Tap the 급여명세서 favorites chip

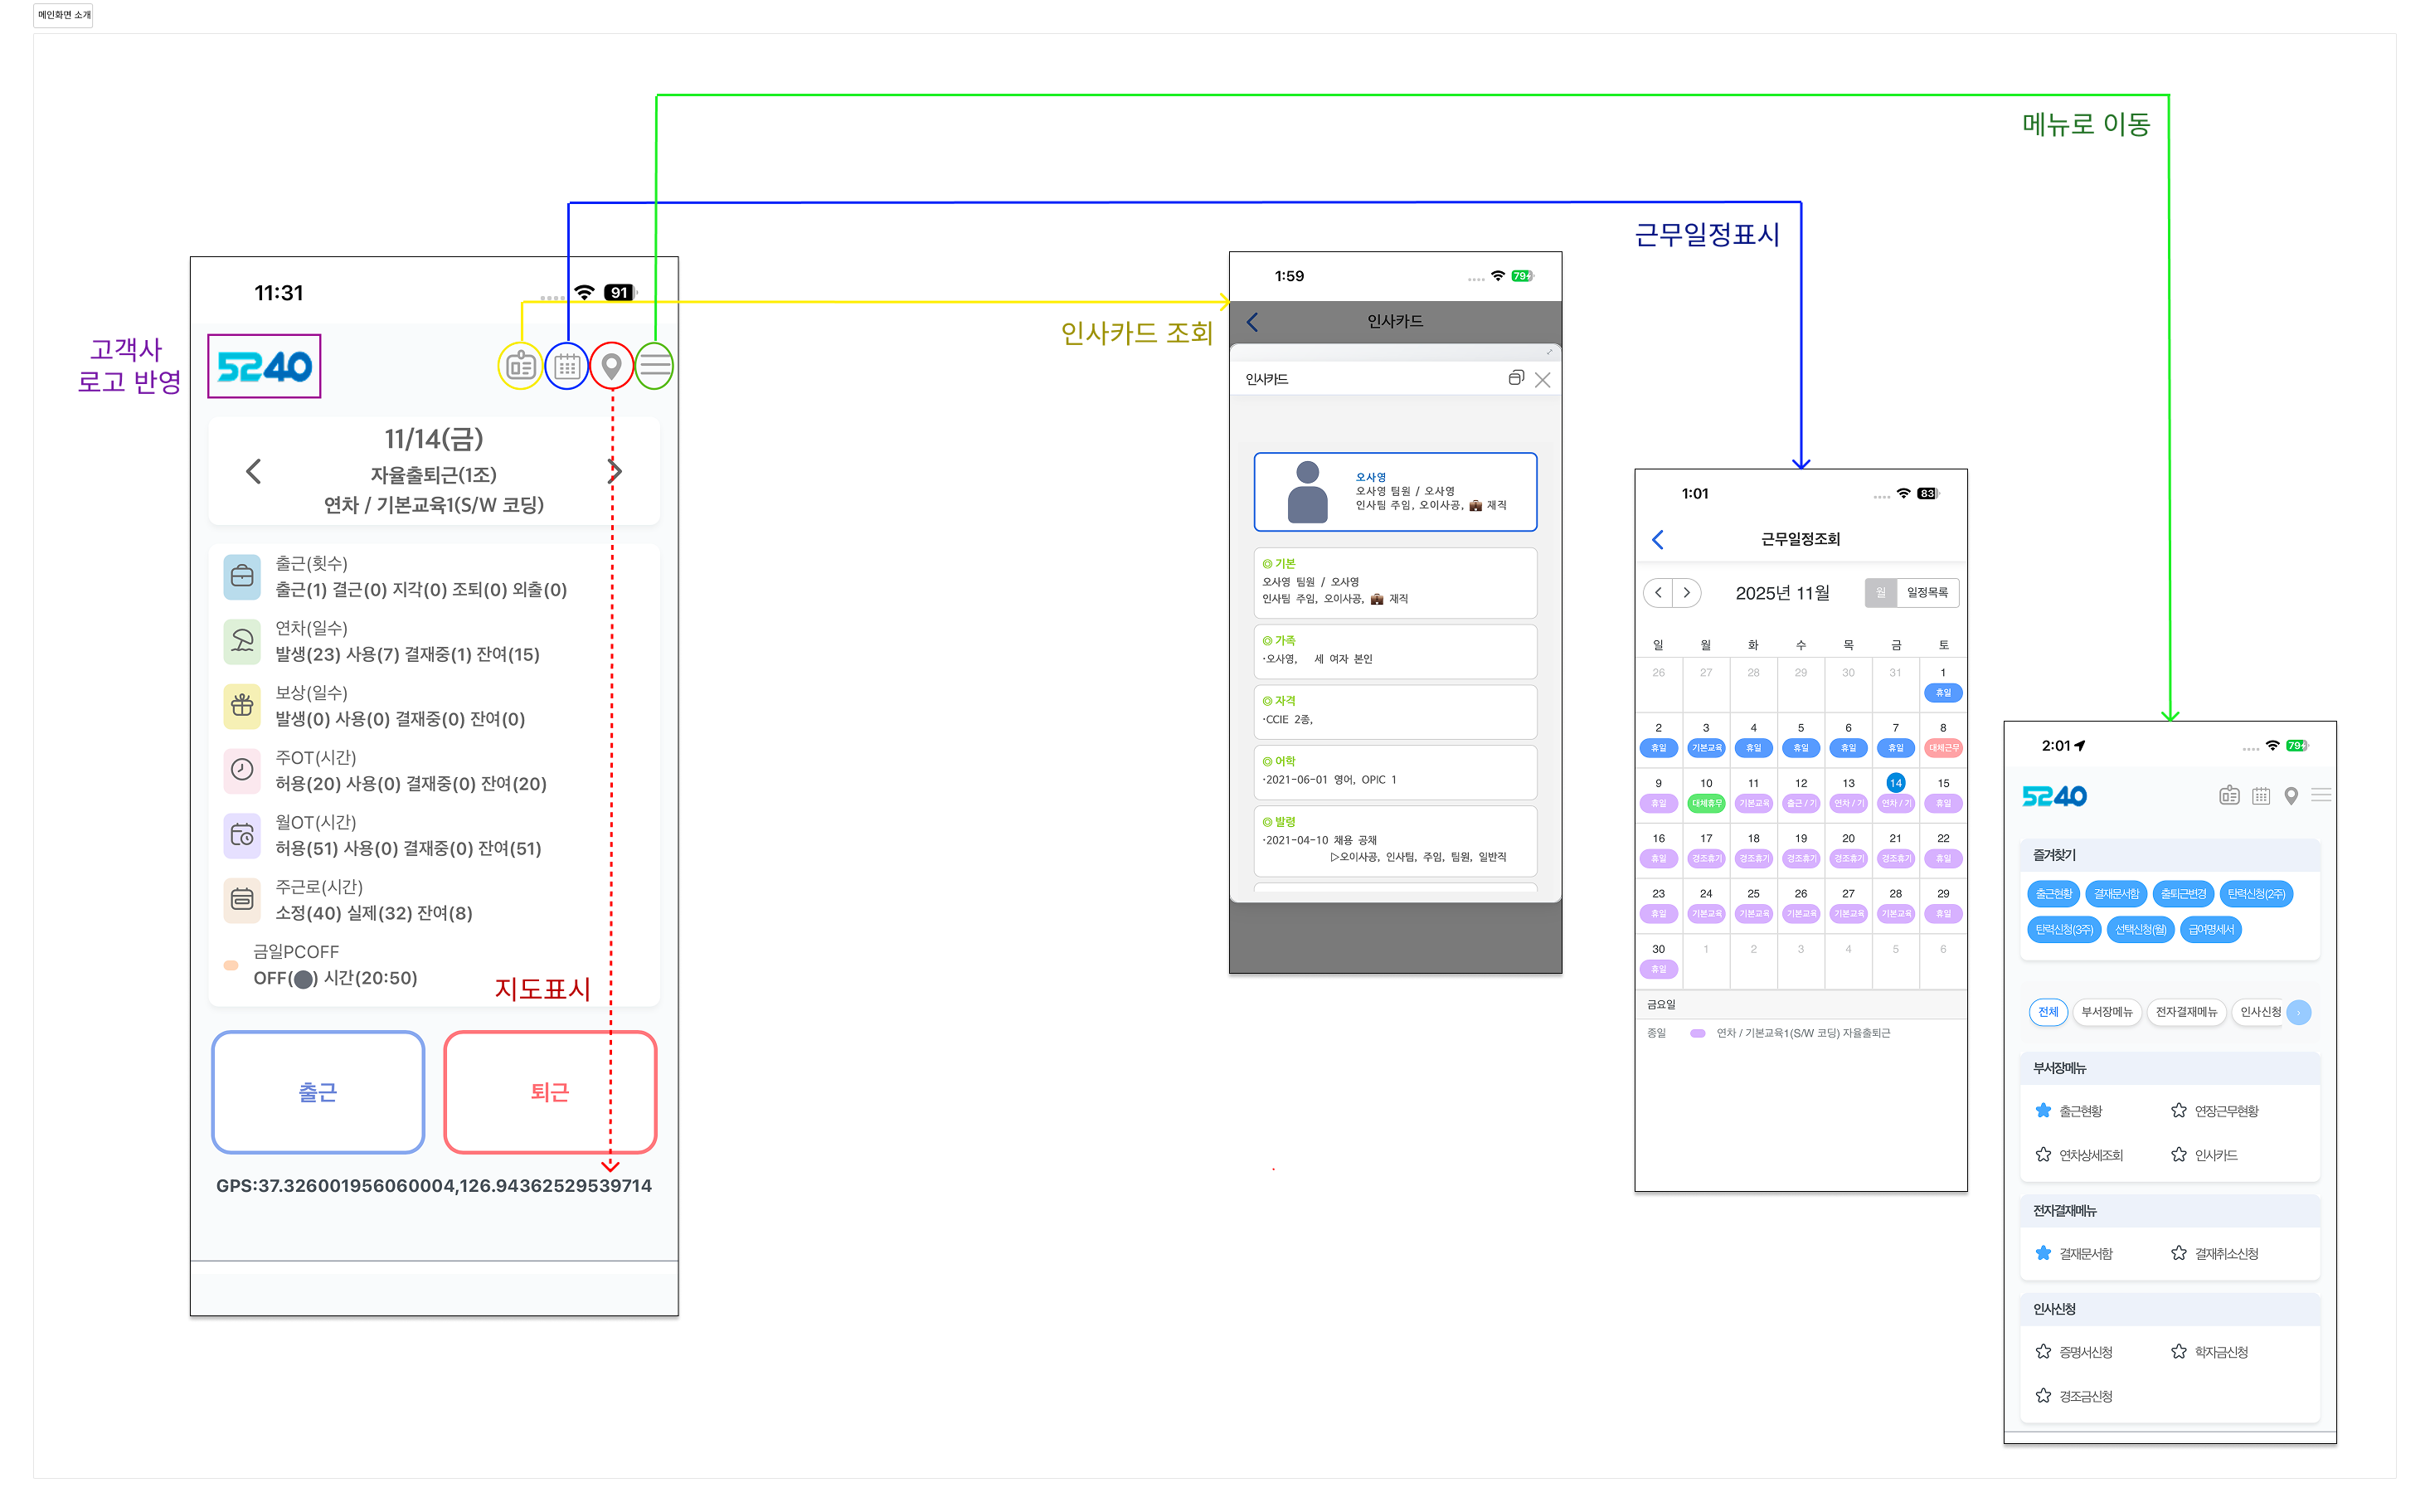(2210, 930)
